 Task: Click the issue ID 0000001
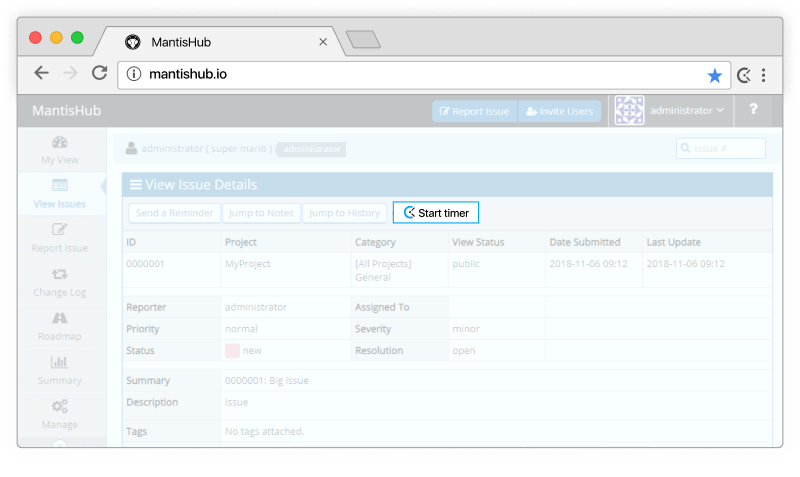(x=145, y=264)
